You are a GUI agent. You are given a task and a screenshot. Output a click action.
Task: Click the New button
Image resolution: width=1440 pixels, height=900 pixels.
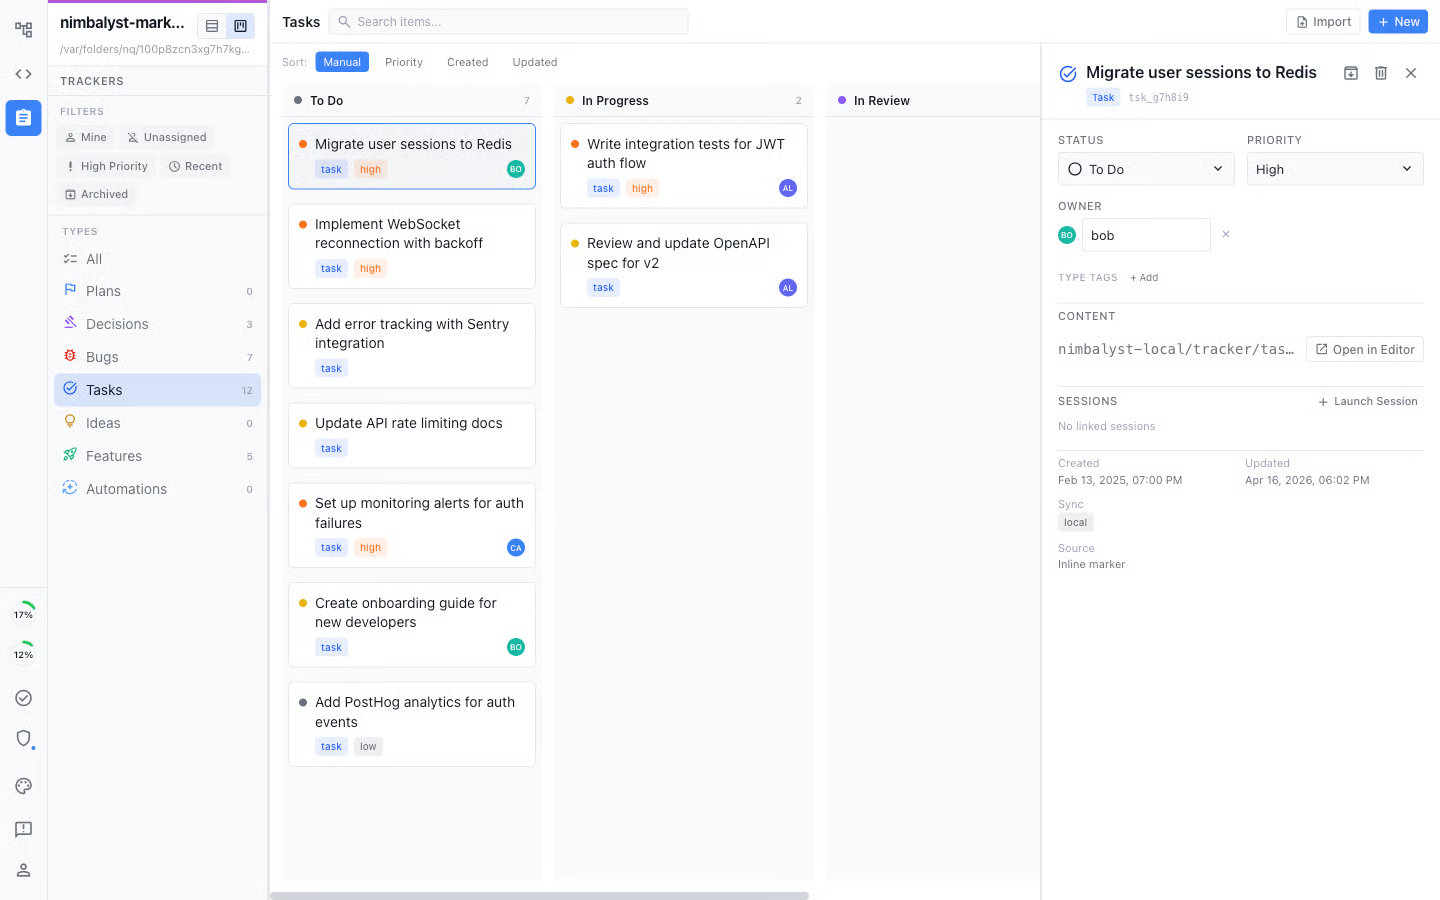coord(1398,22)
